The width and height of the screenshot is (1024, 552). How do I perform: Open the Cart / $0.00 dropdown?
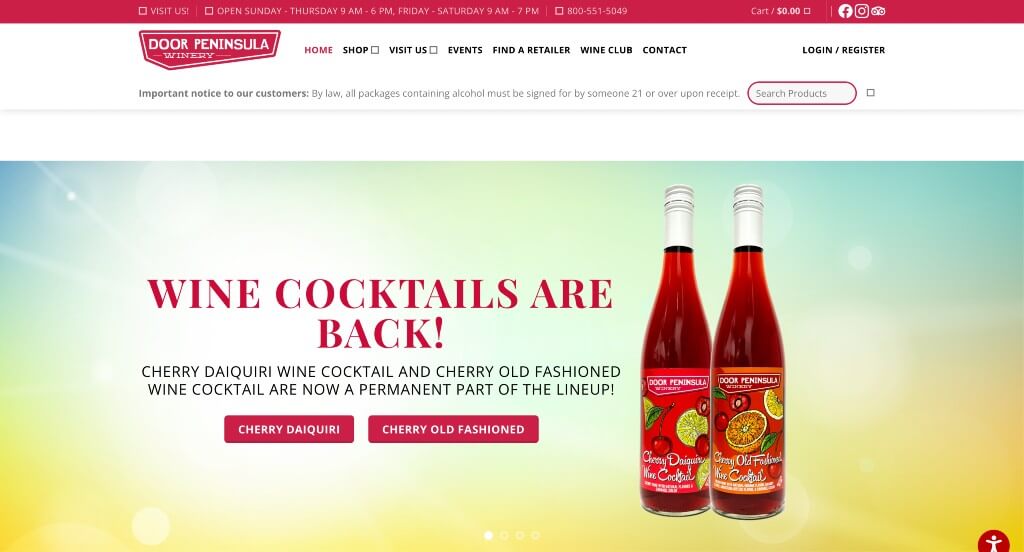[x=780, y=11]
